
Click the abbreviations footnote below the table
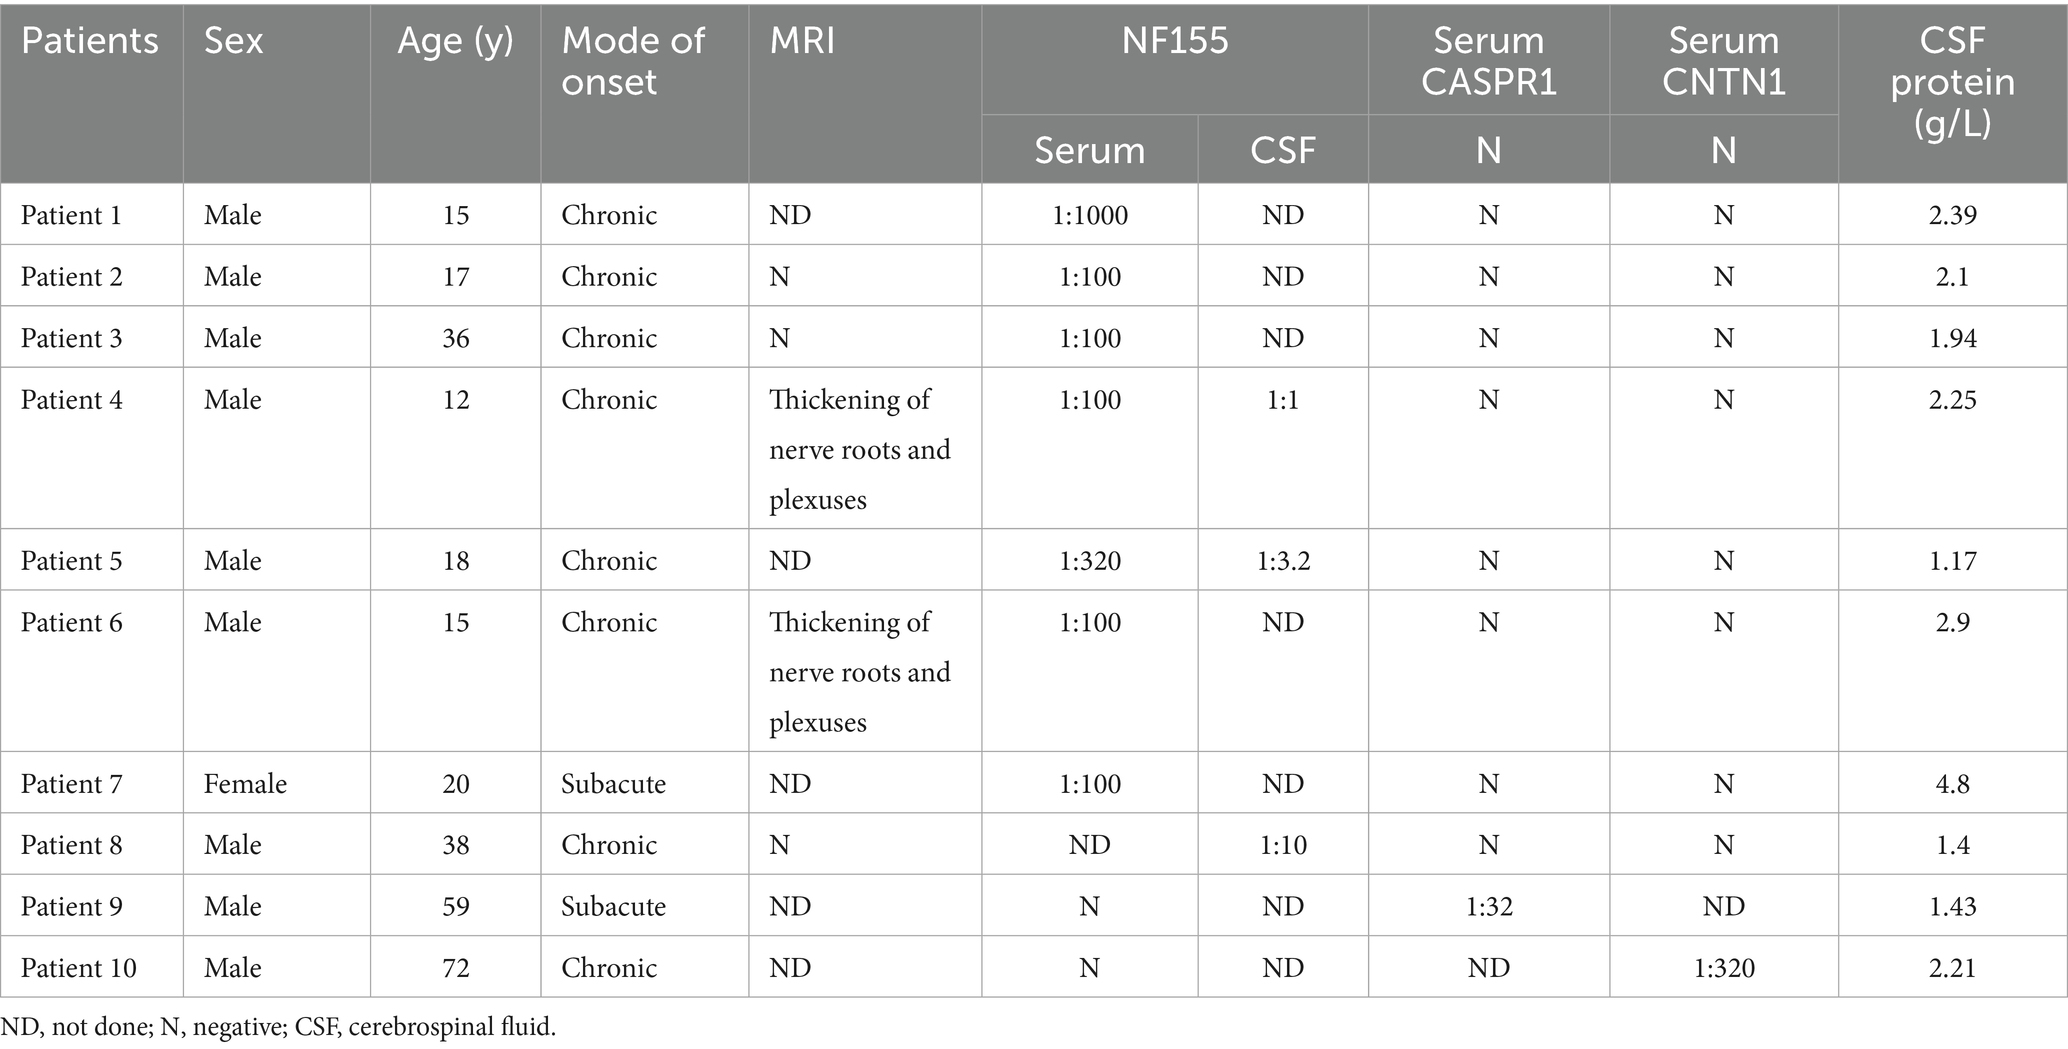[278, 1027]
